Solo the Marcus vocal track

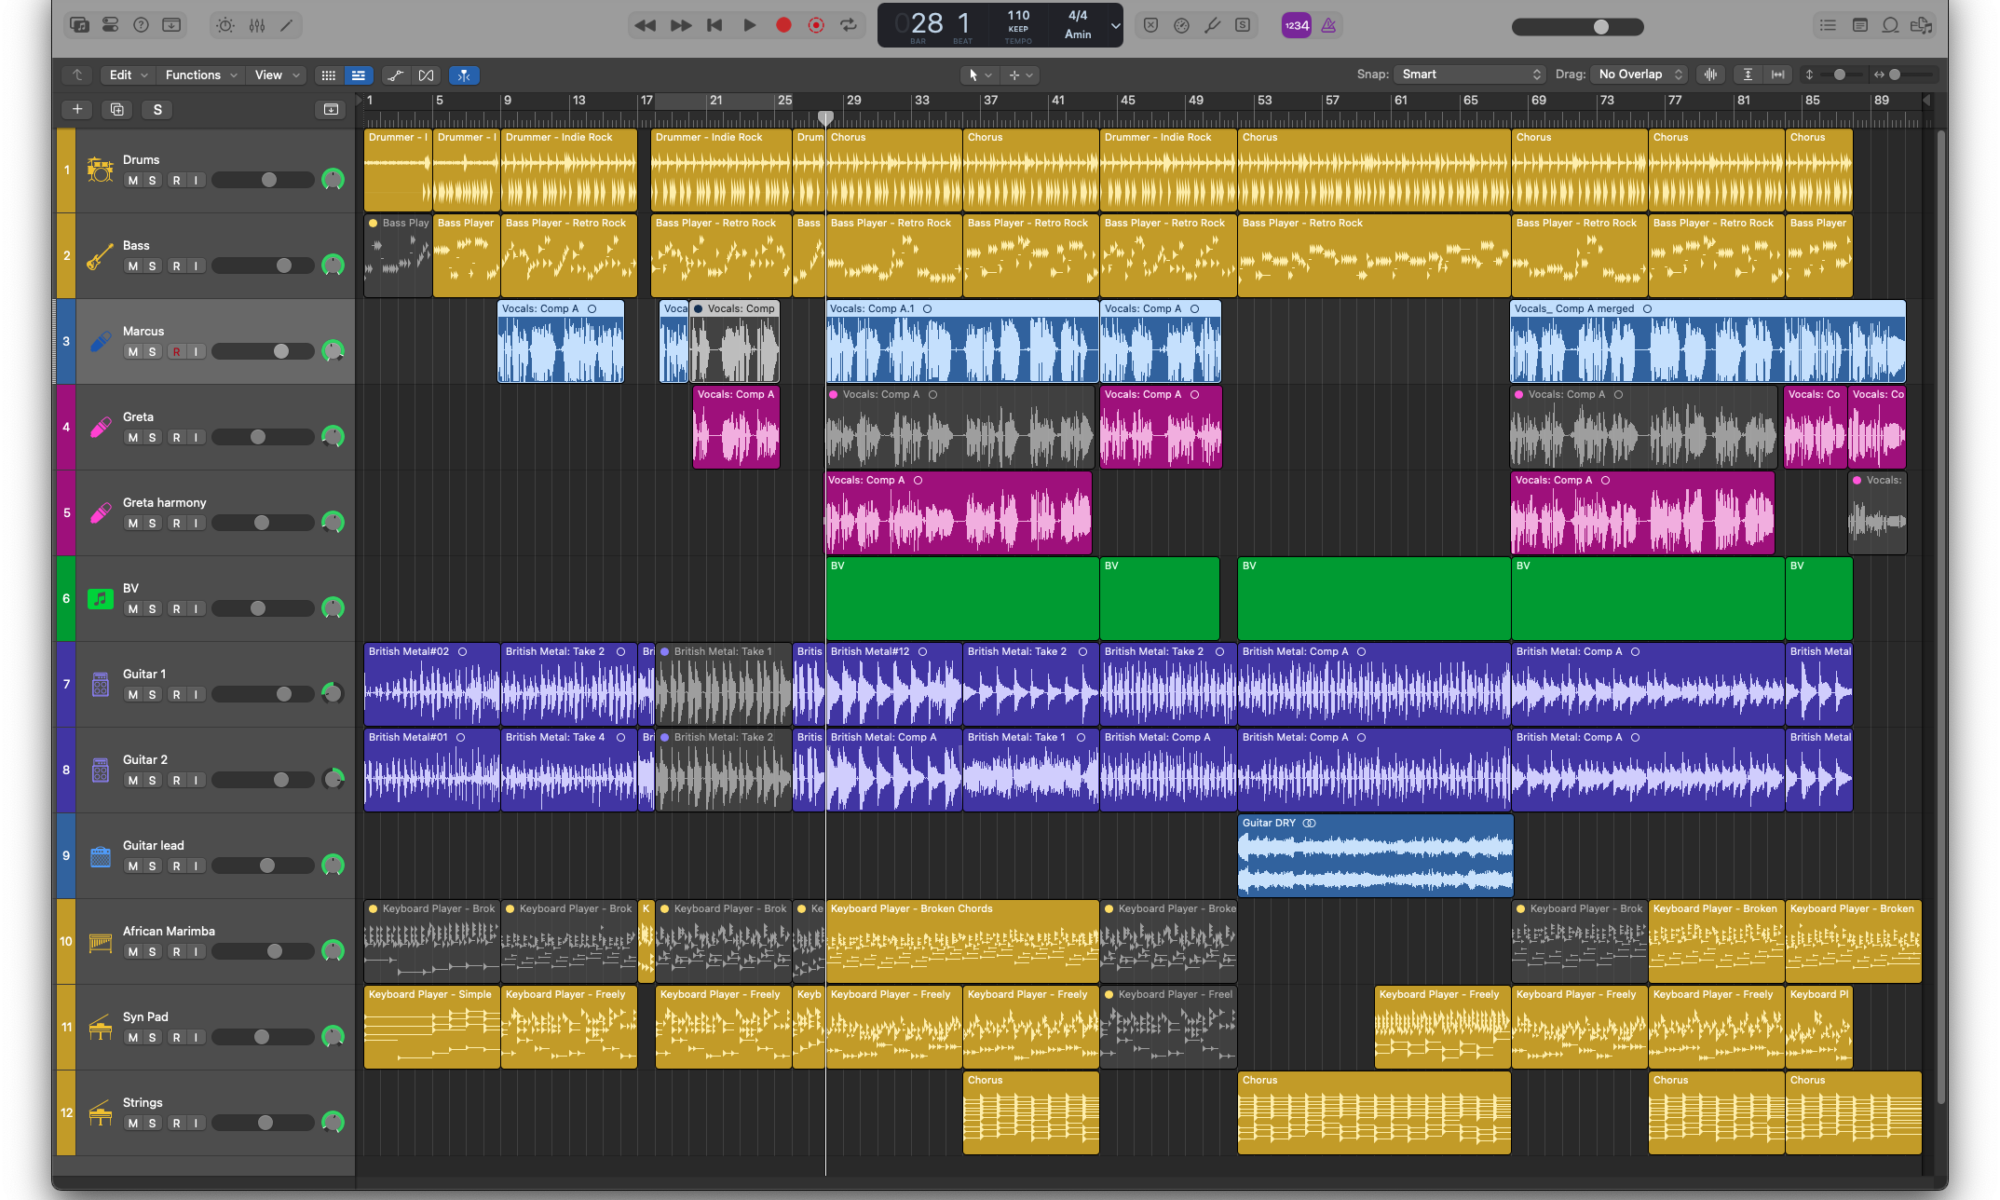point(151,350)
